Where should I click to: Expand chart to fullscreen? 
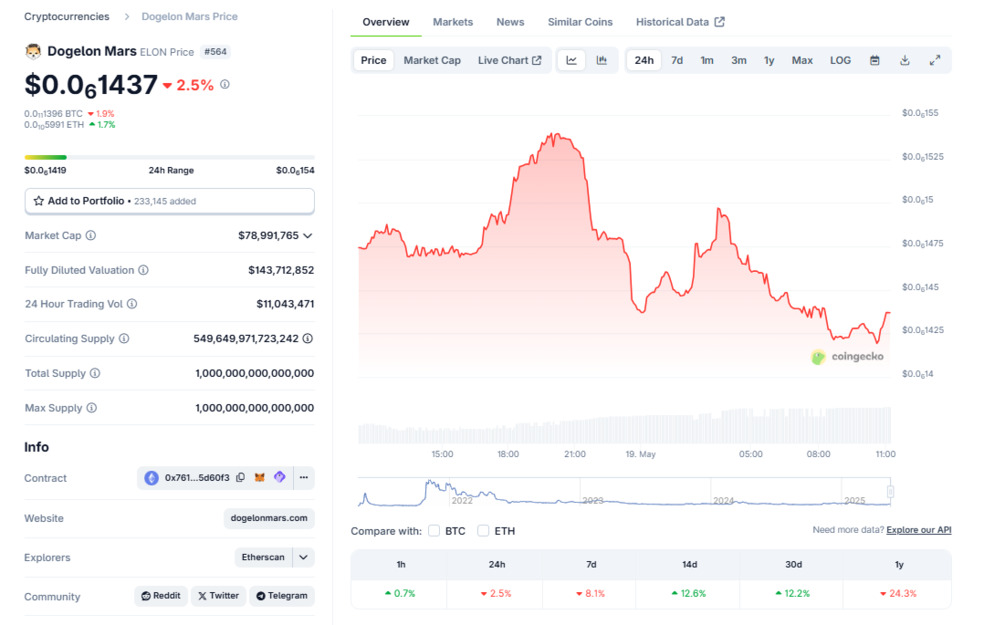tap(935, 60)
